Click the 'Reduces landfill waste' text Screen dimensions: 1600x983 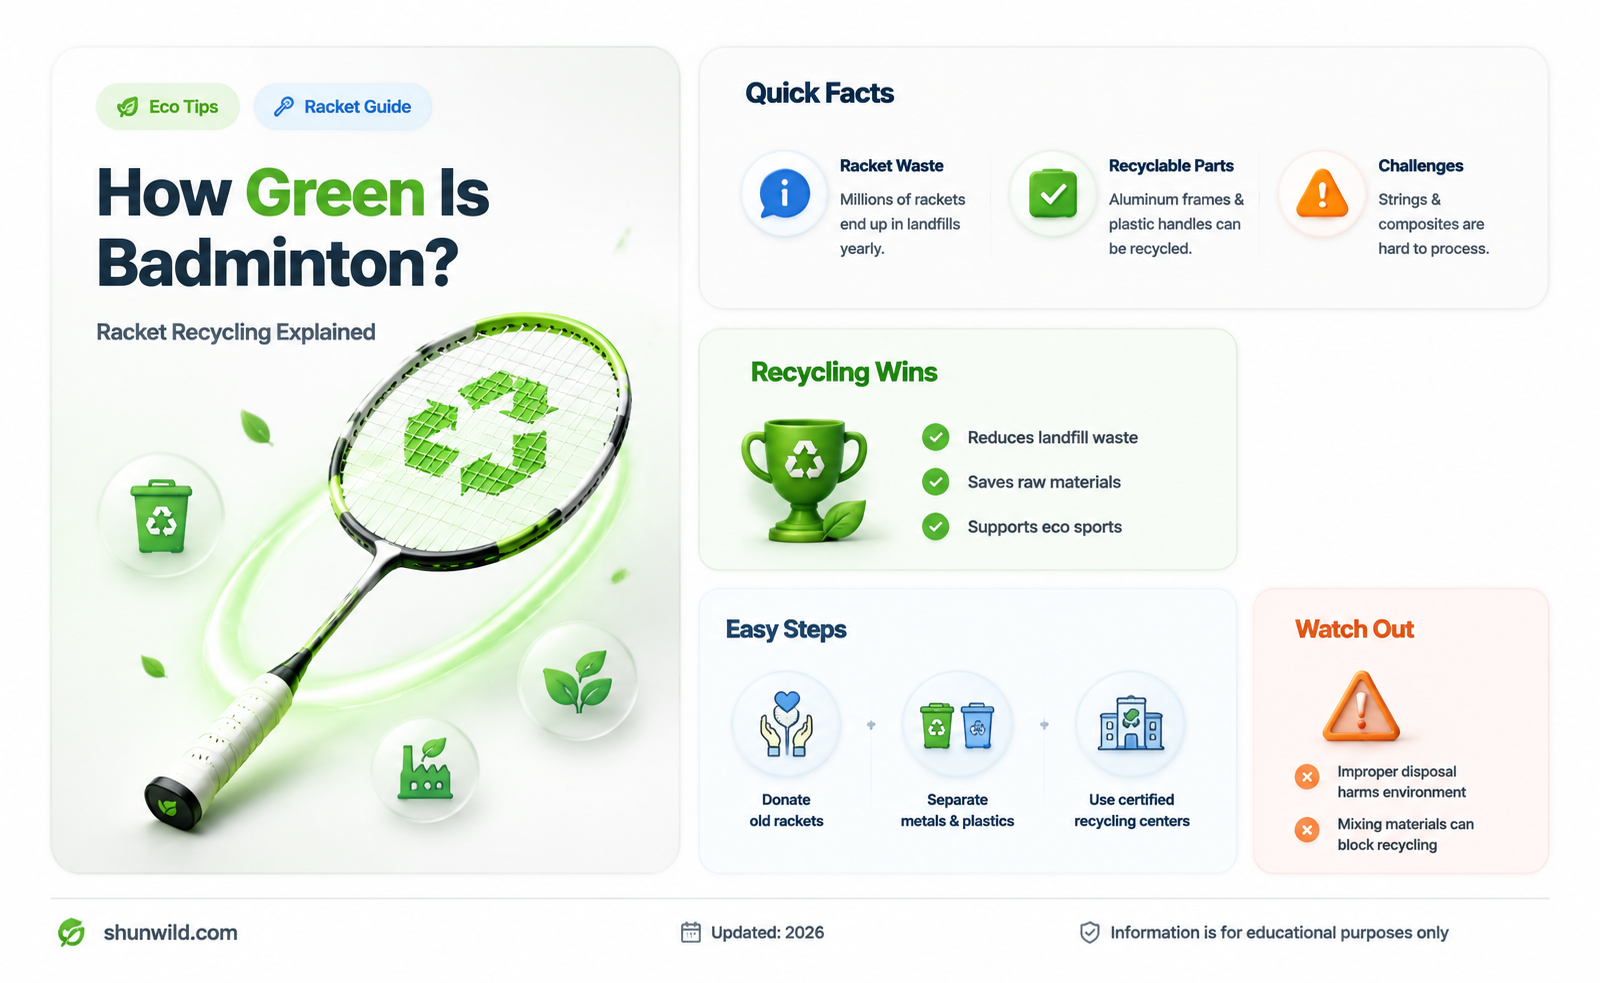pyautogui.click(x=1052, y=437)
